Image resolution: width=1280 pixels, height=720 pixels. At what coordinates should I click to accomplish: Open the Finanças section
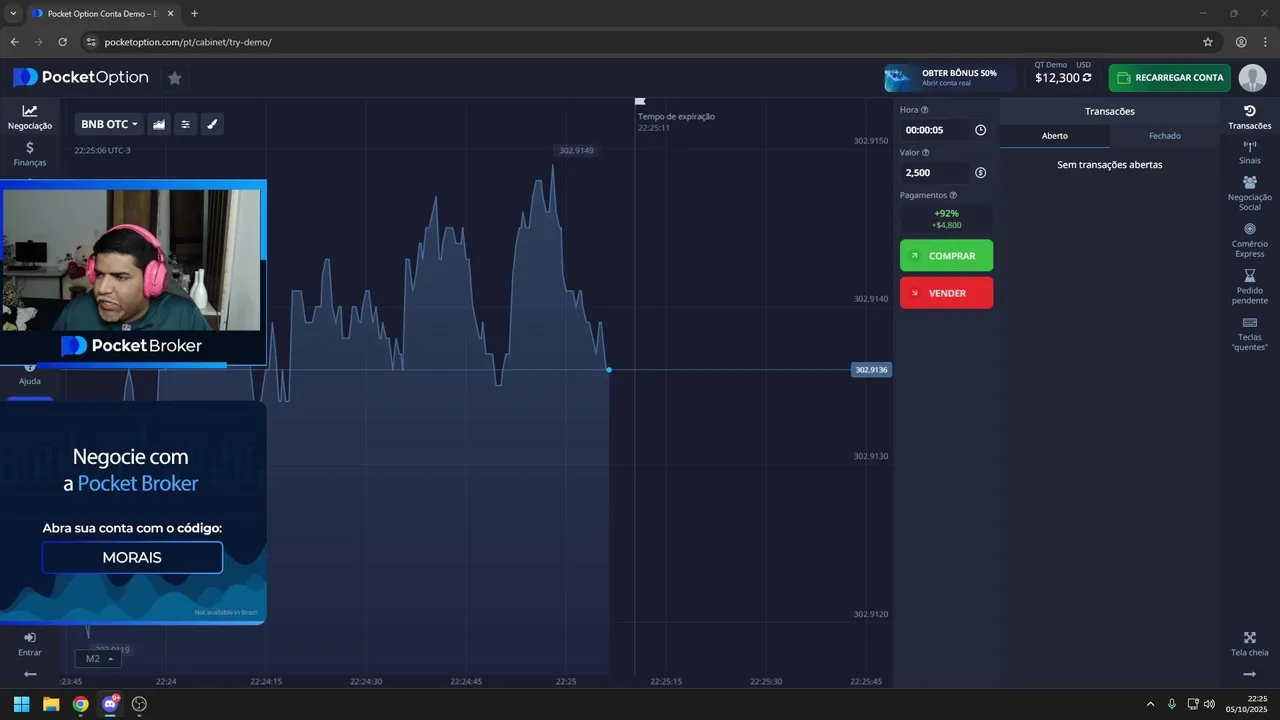point(30,154)
